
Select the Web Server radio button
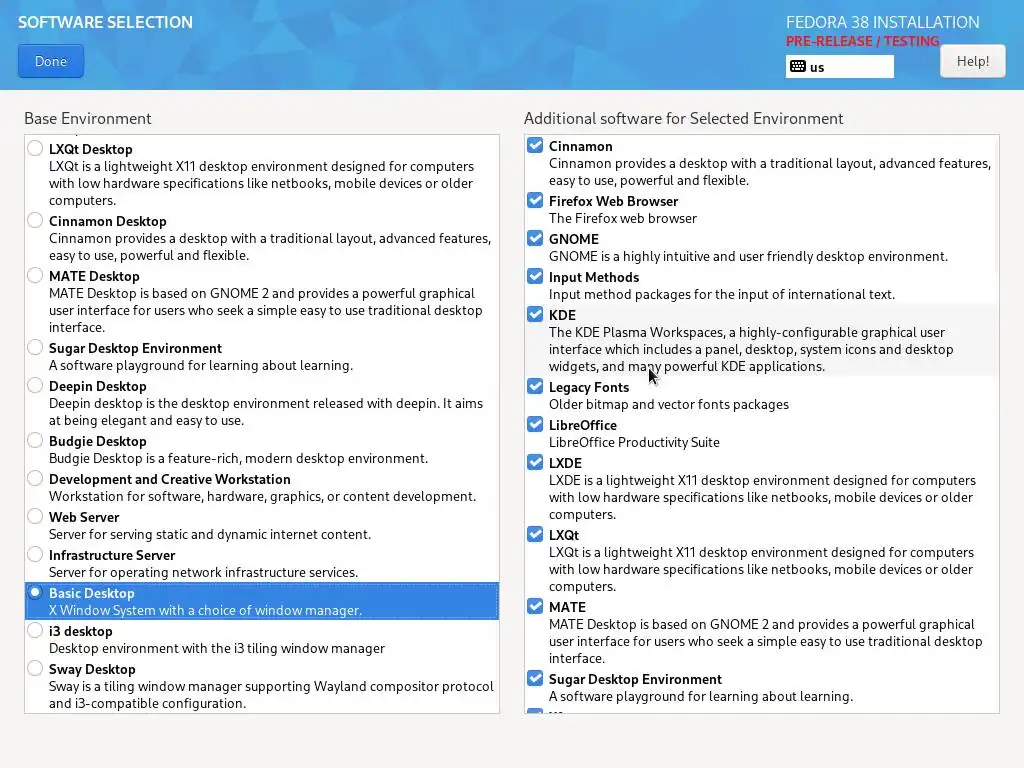[35, 516]
